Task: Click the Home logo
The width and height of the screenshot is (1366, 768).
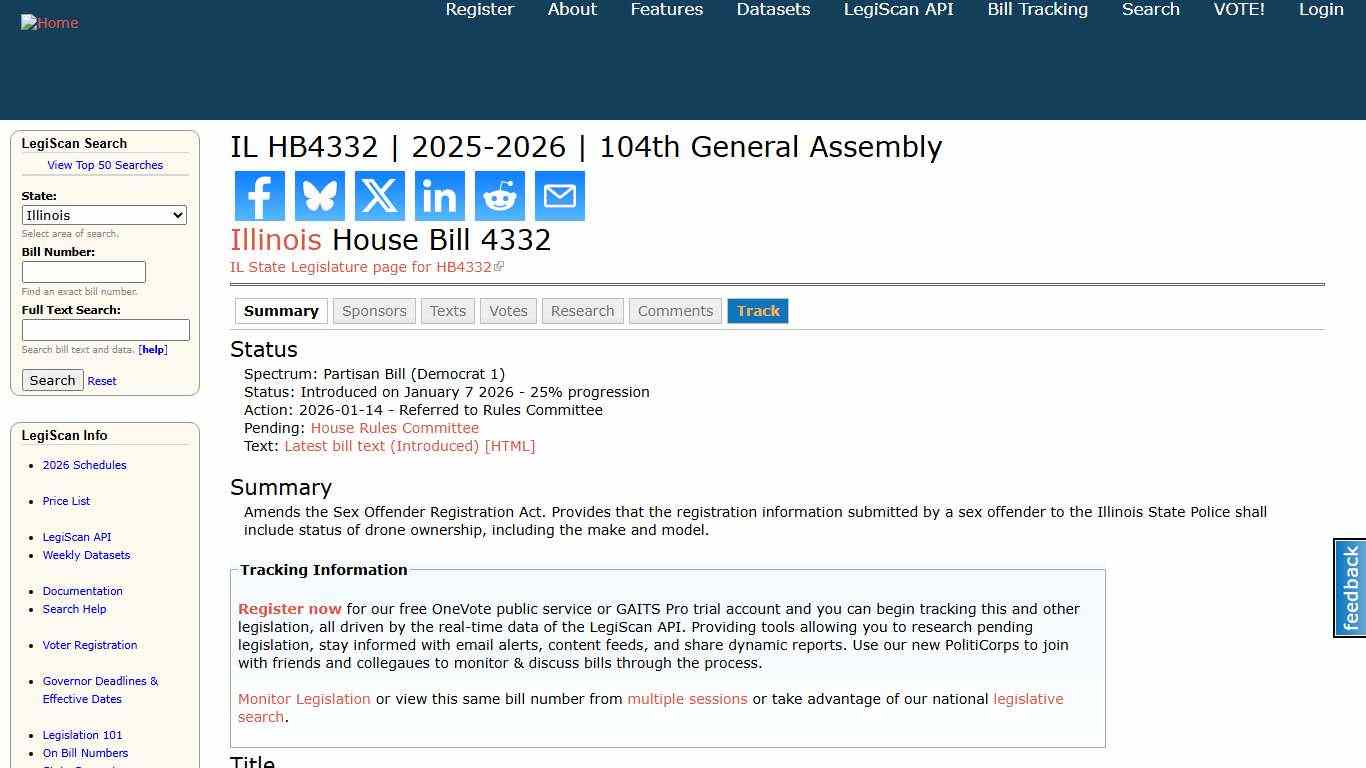Action: coord(49,22)
